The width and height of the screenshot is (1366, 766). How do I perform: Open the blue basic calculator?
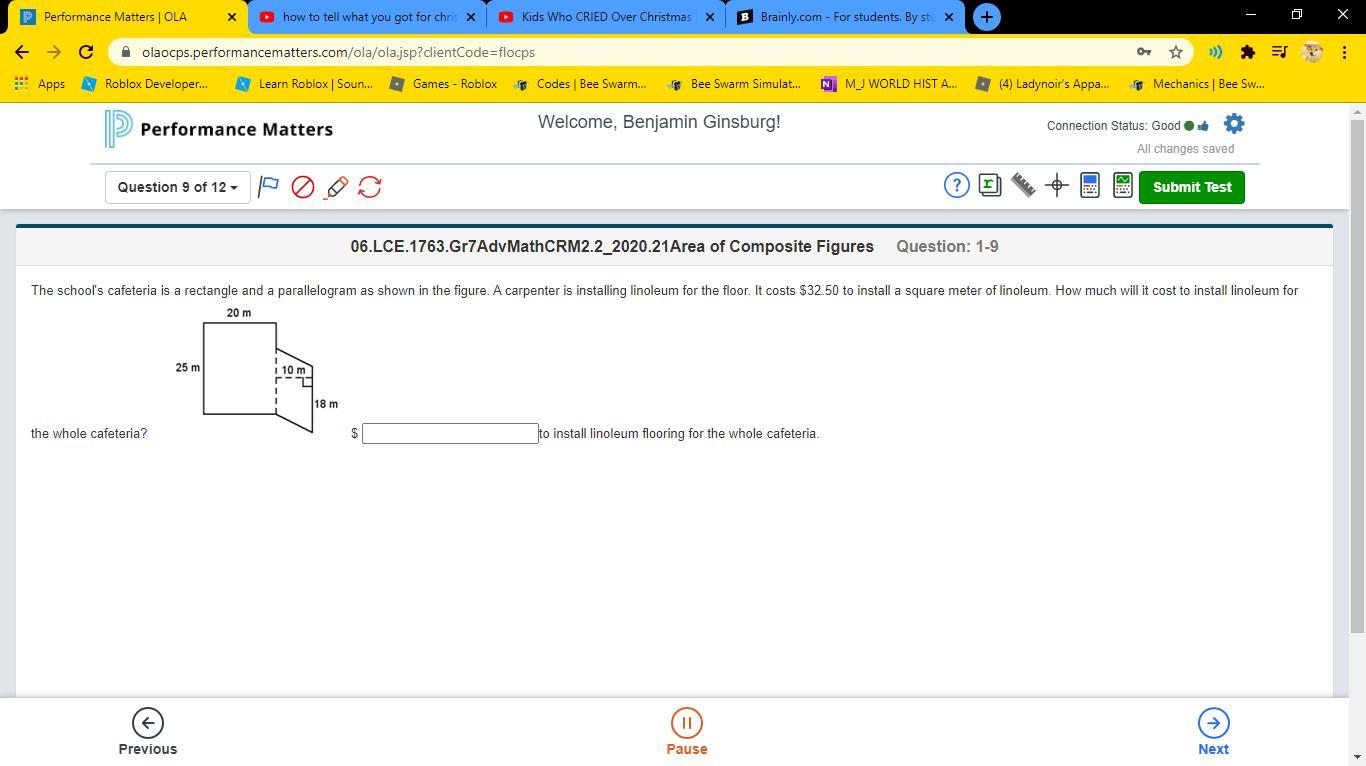(x=1090, y=185)
